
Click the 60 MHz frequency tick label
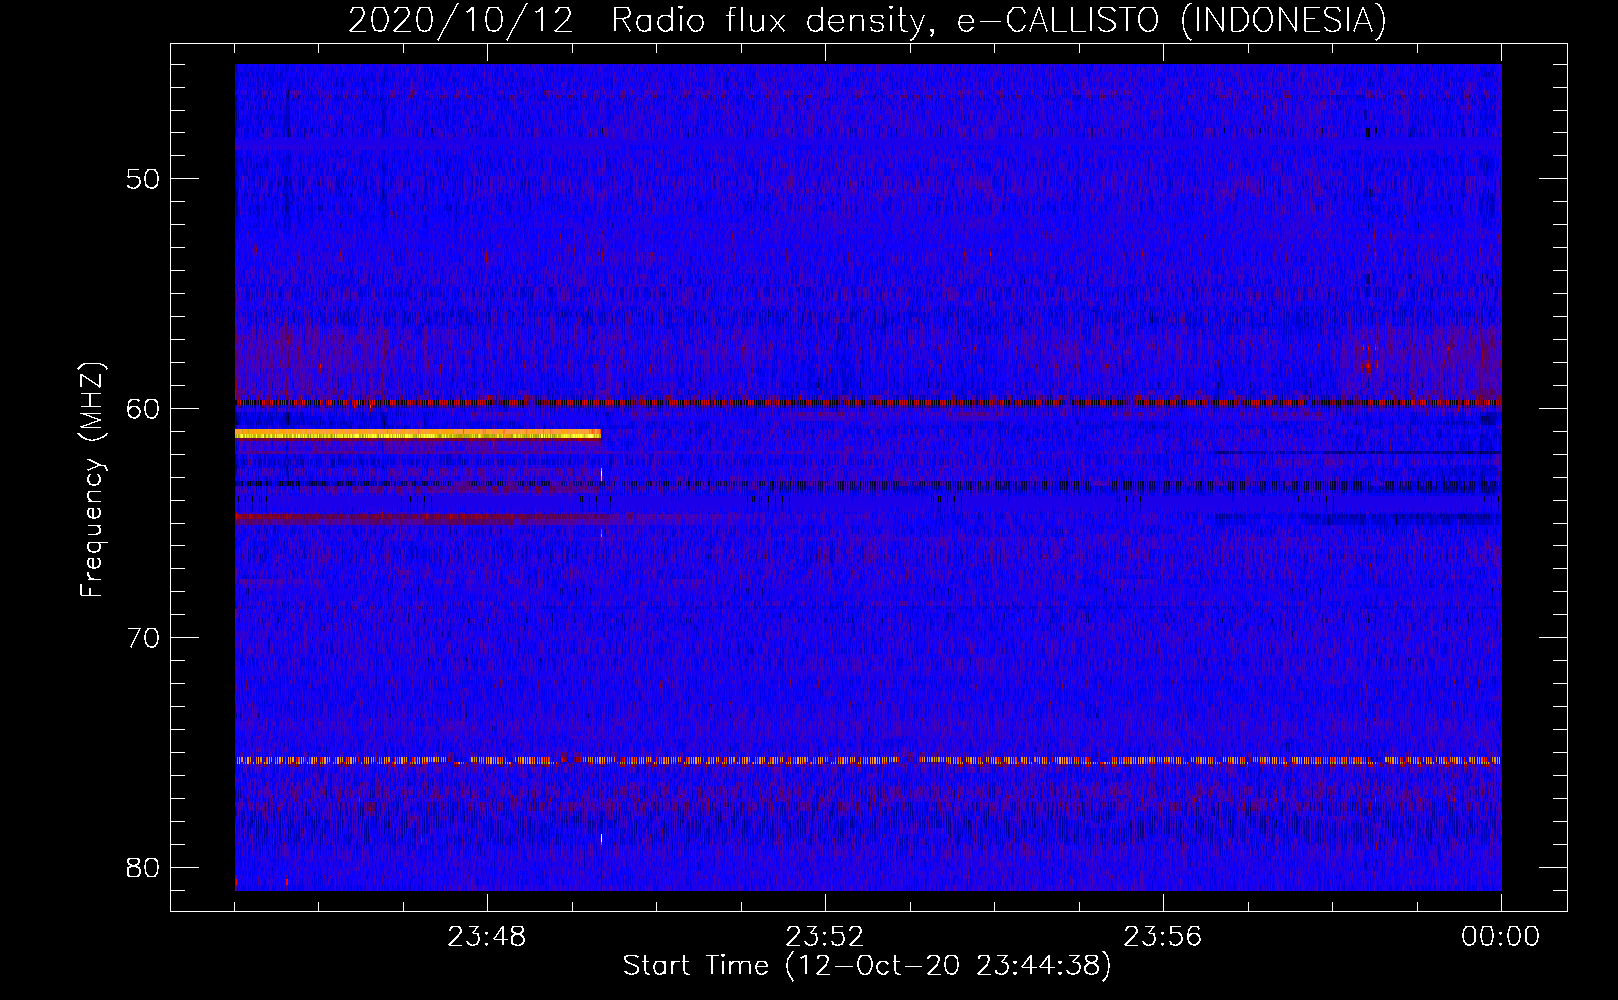(x=143, y=408)
